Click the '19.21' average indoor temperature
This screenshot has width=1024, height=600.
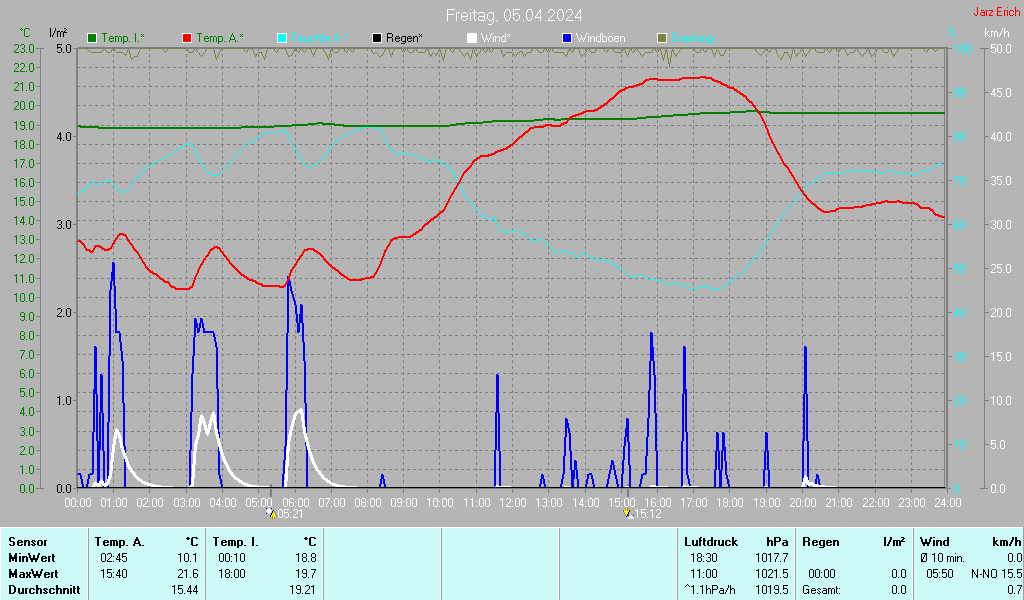tap(303, 590)
